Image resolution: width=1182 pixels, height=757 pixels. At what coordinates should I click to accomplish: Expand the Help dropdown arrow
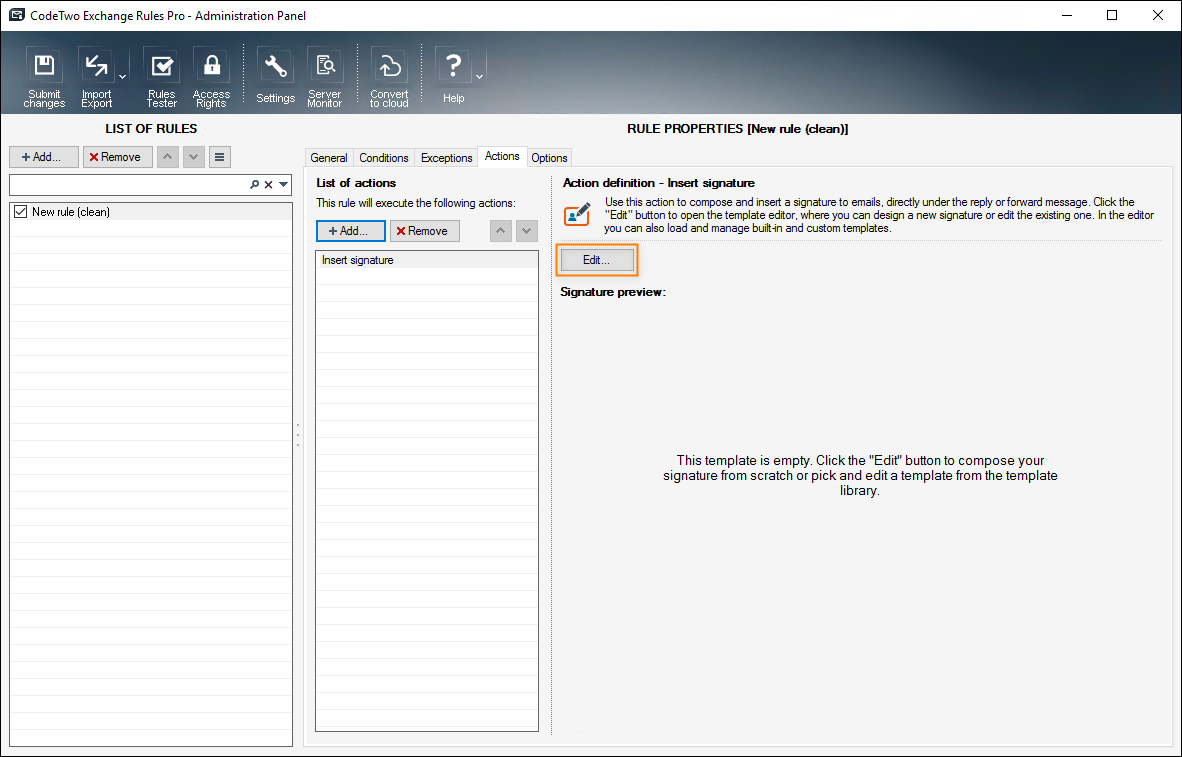point(479,77)
